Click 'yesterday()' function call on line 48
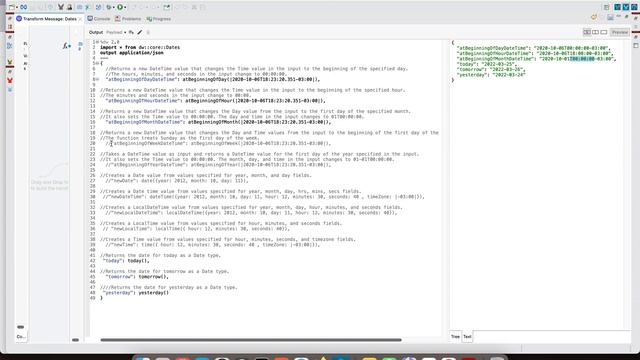Image resolution: width=640 pixels, height=360 pixels. click(153, 293)
